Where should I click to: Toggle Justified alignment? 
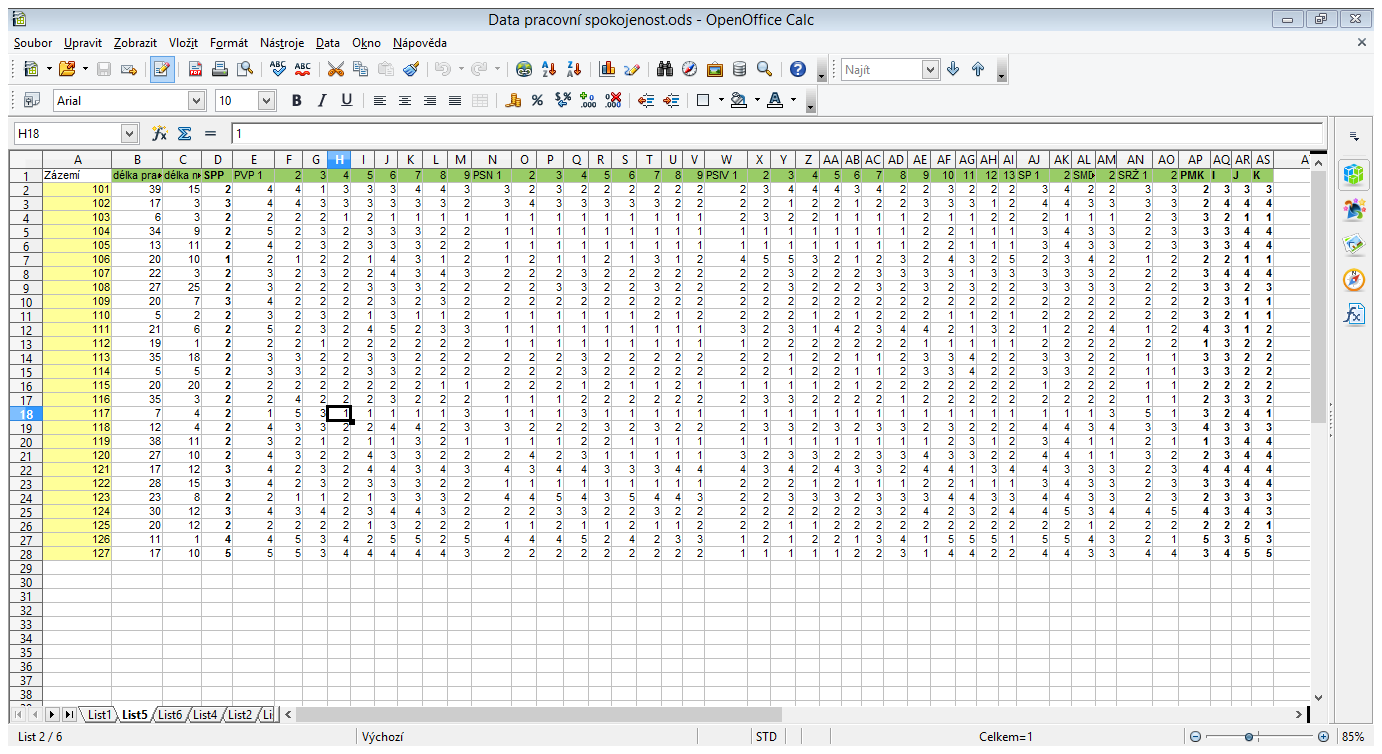coord(455,100)
